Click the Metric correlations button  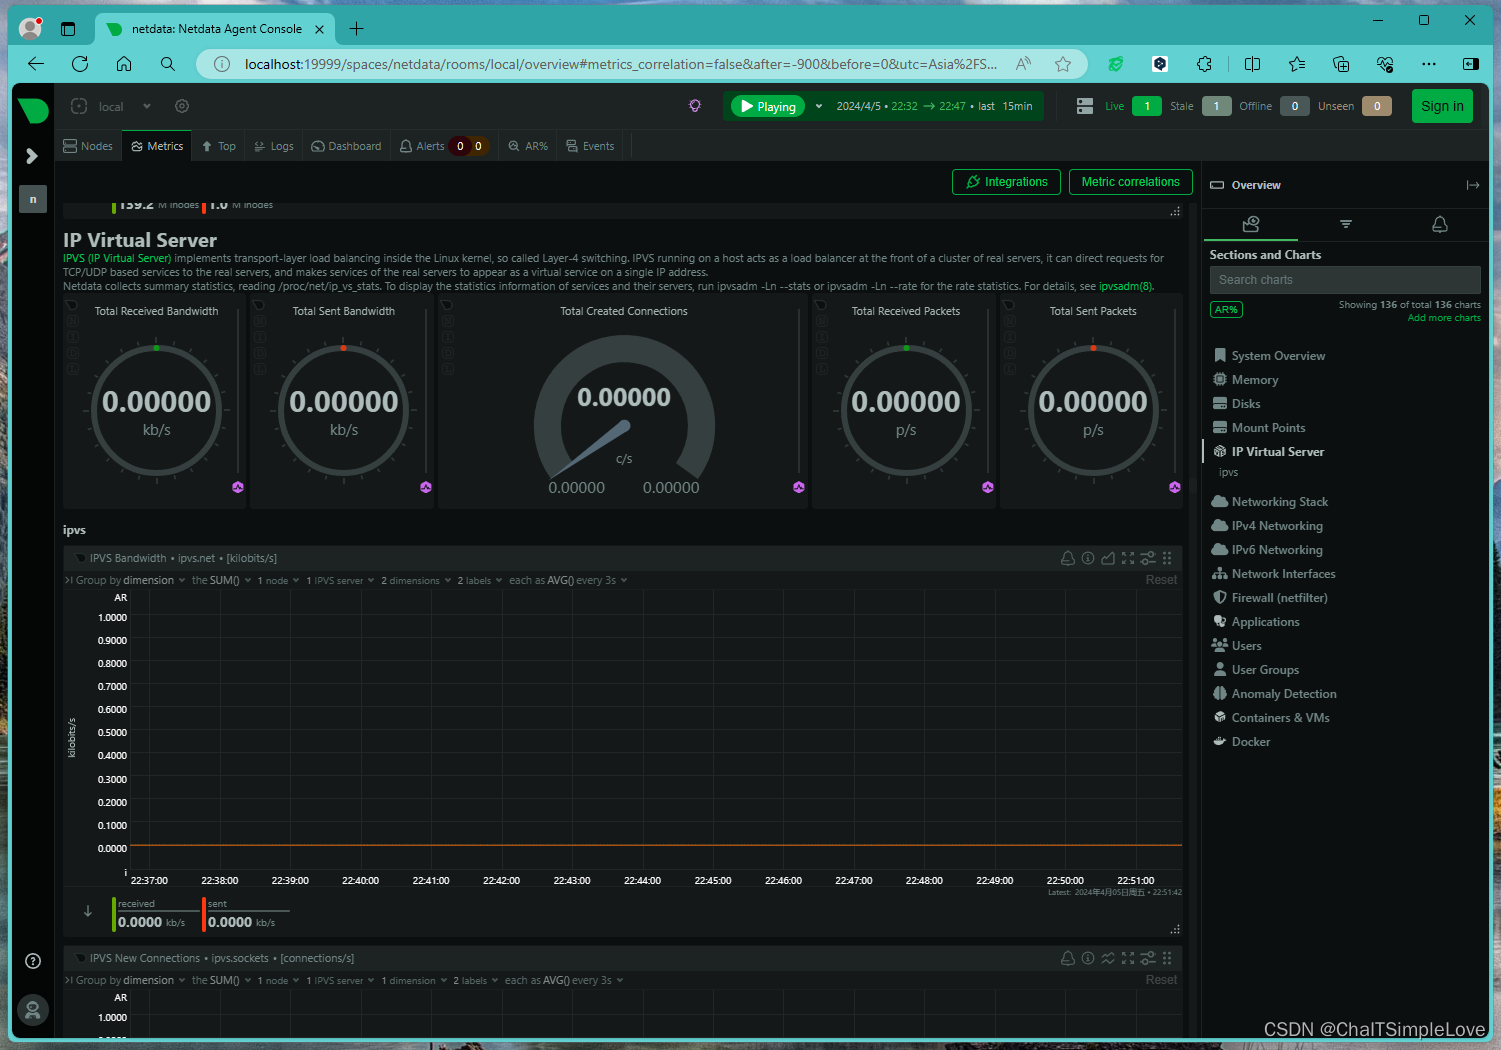point(1130,182)
